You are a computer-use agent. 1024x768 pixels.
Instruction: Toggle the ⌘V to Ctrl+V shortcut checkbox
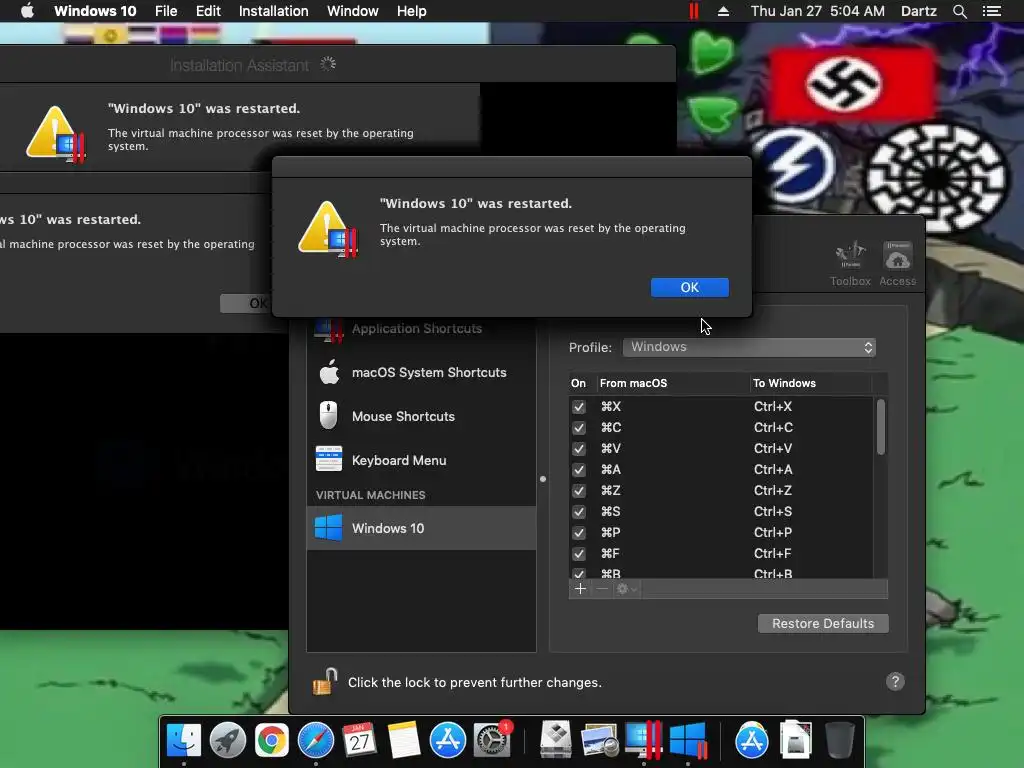point(579,449)
